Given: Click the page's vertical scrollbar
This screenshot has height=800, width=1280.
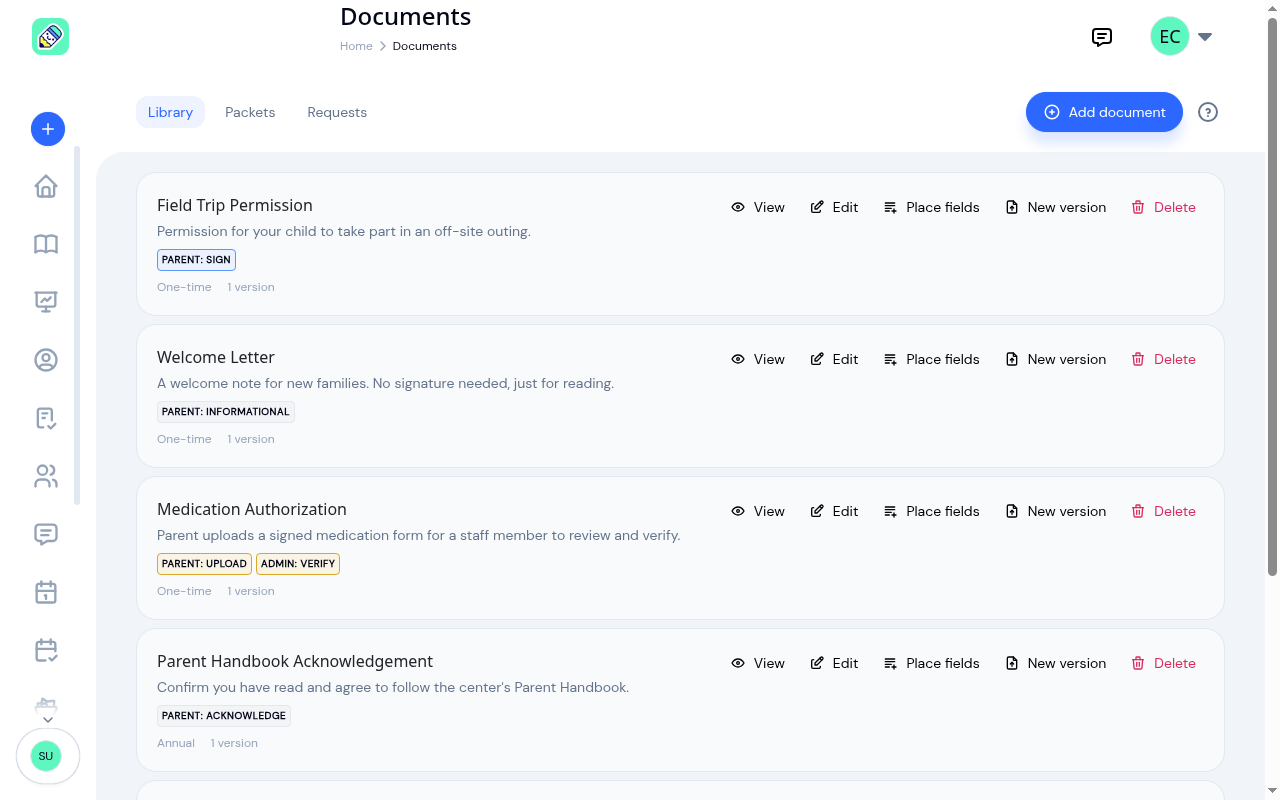Looking at the screenshot, I should coord(1273,296).
